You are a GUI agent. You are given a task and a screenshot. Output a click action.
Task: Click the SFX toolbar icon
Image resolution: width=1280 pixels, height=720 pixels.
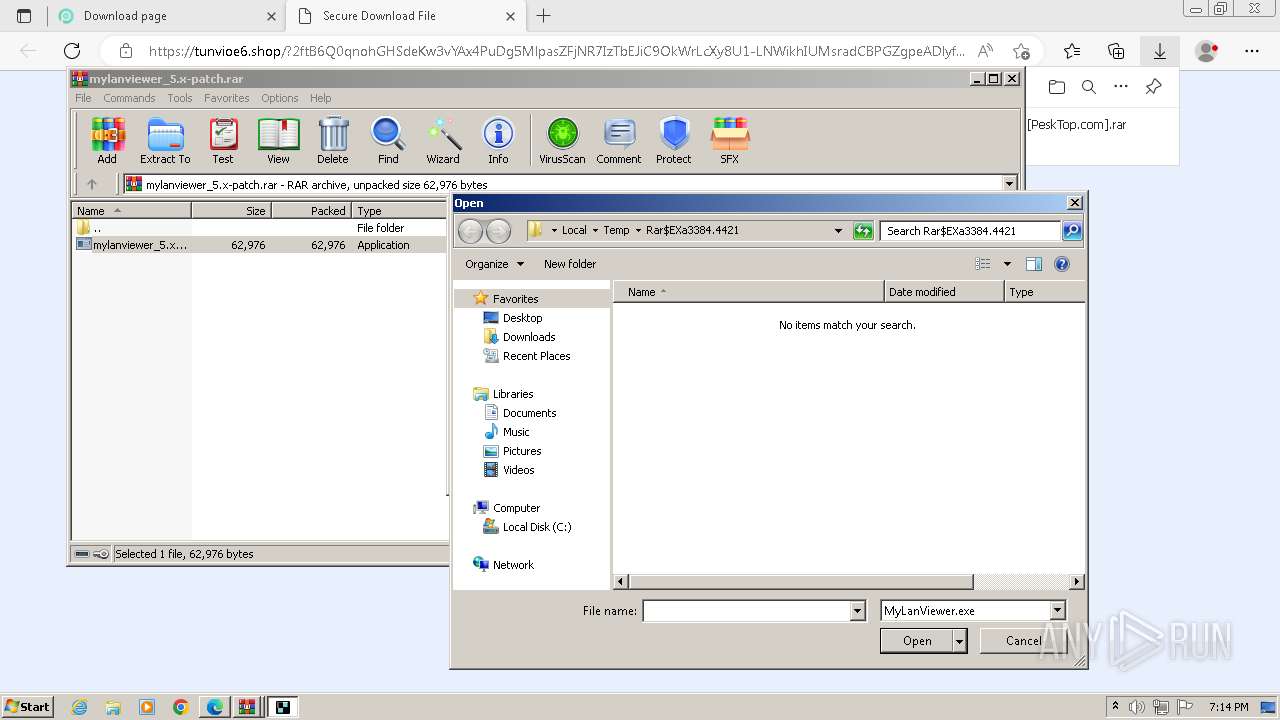pyautogui.click(x=730, y=140)
